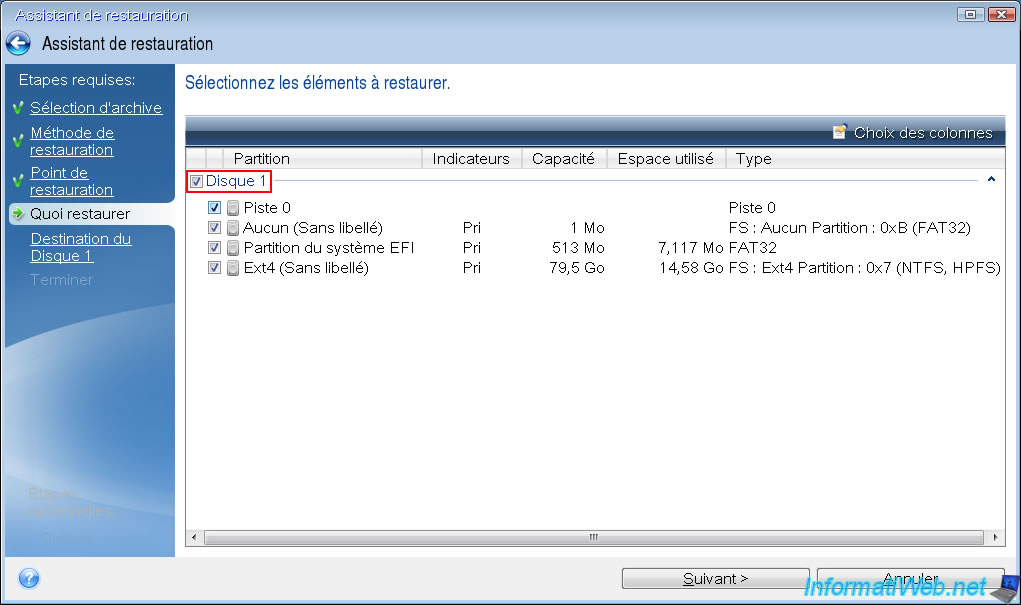Viewport: 1021px width, 605px height.
Task: Click the Aucun (Sans libellé) drive icon
Action: coord(232,228)
